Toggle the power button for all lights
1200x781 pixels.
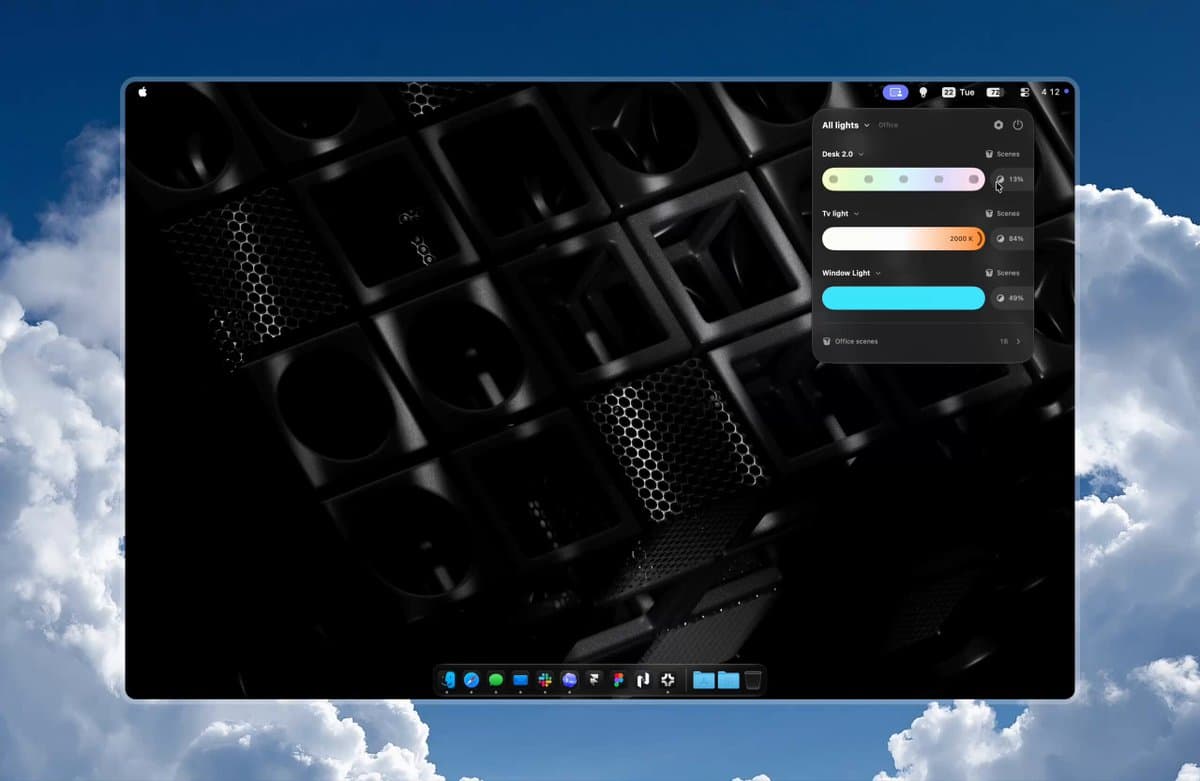(x=1018, y=125)
